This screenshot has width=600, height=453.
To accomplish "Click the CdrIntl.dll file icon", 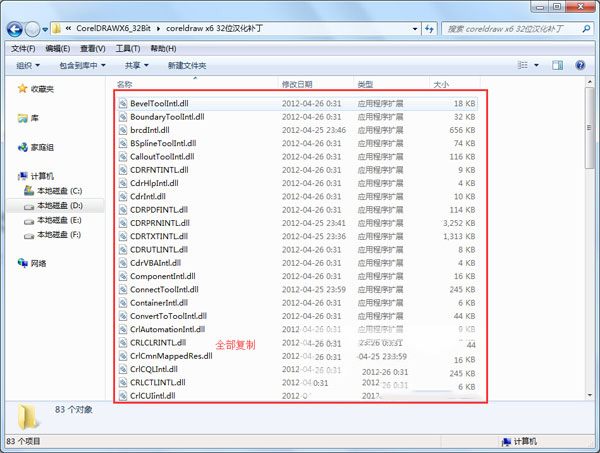I will [123, 196].
